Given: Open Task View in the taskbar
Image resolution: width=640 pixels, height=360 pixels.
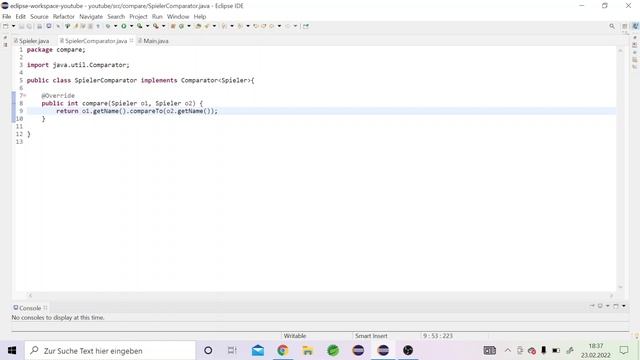Looking at the screenshot, I should [x=232, y=351].
